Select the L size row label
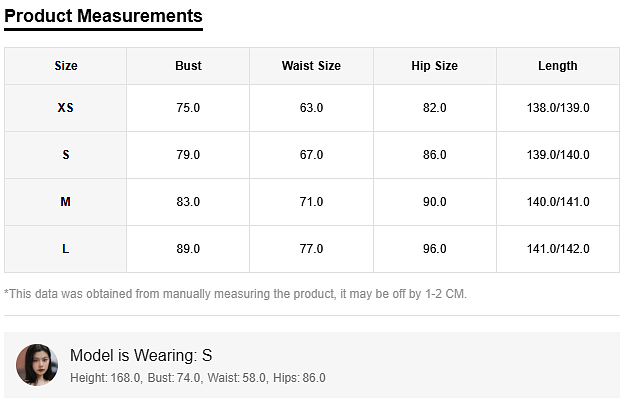The image size is (629, 403). point(66,249)
